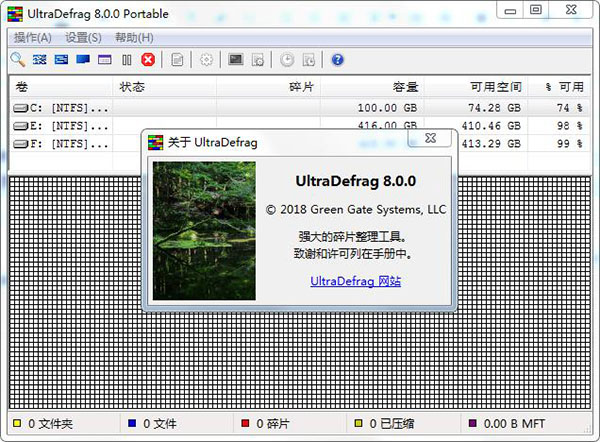Select the C: [NTFS] volume row
The width and height of the screenshot is (600, 442).
[301, 108]
